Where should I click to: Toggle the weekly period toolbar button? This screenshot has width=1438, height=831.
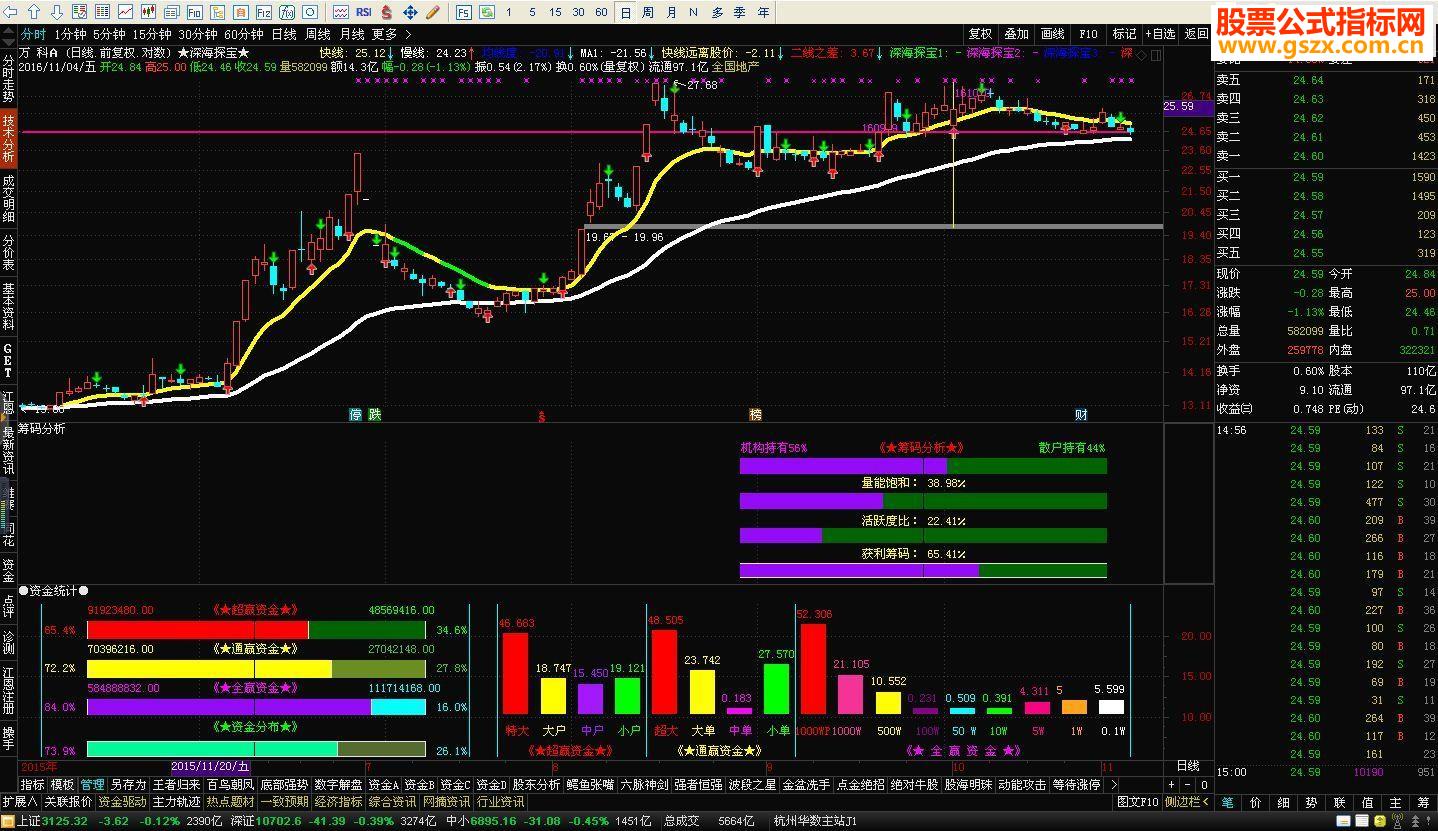tap(648, 12)
